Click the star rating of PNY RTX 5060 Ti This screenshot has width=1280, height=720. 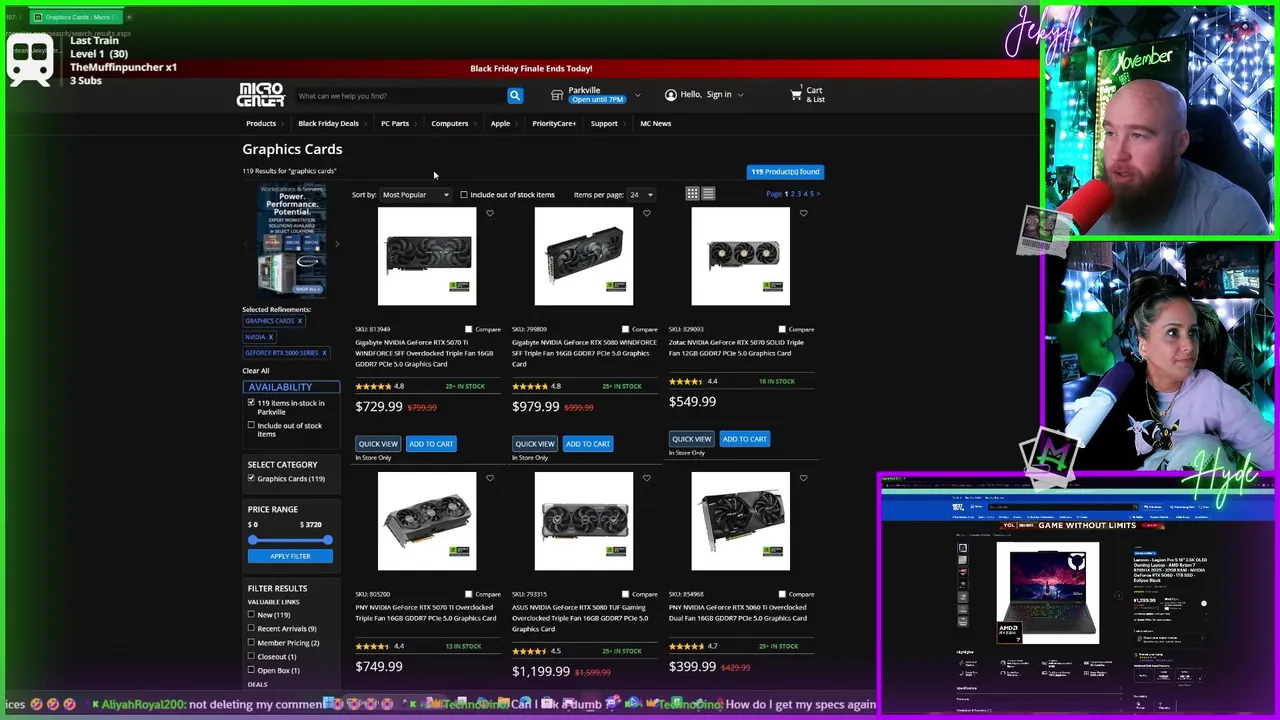coord(686,646)
